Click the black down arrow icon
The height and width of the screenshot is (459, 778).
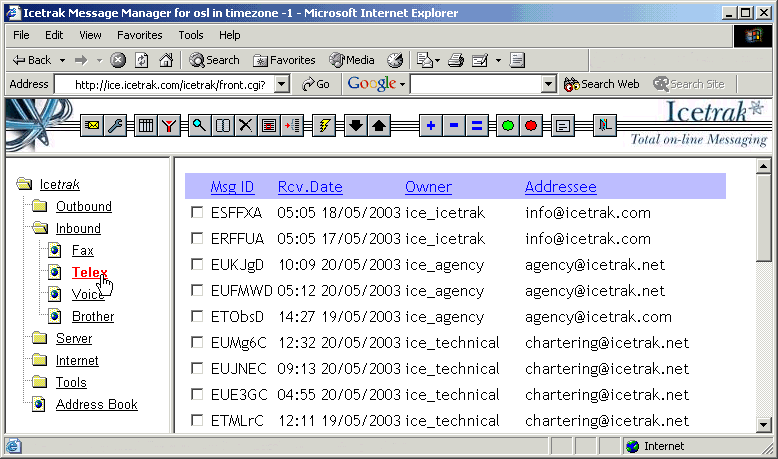[356, 126]
